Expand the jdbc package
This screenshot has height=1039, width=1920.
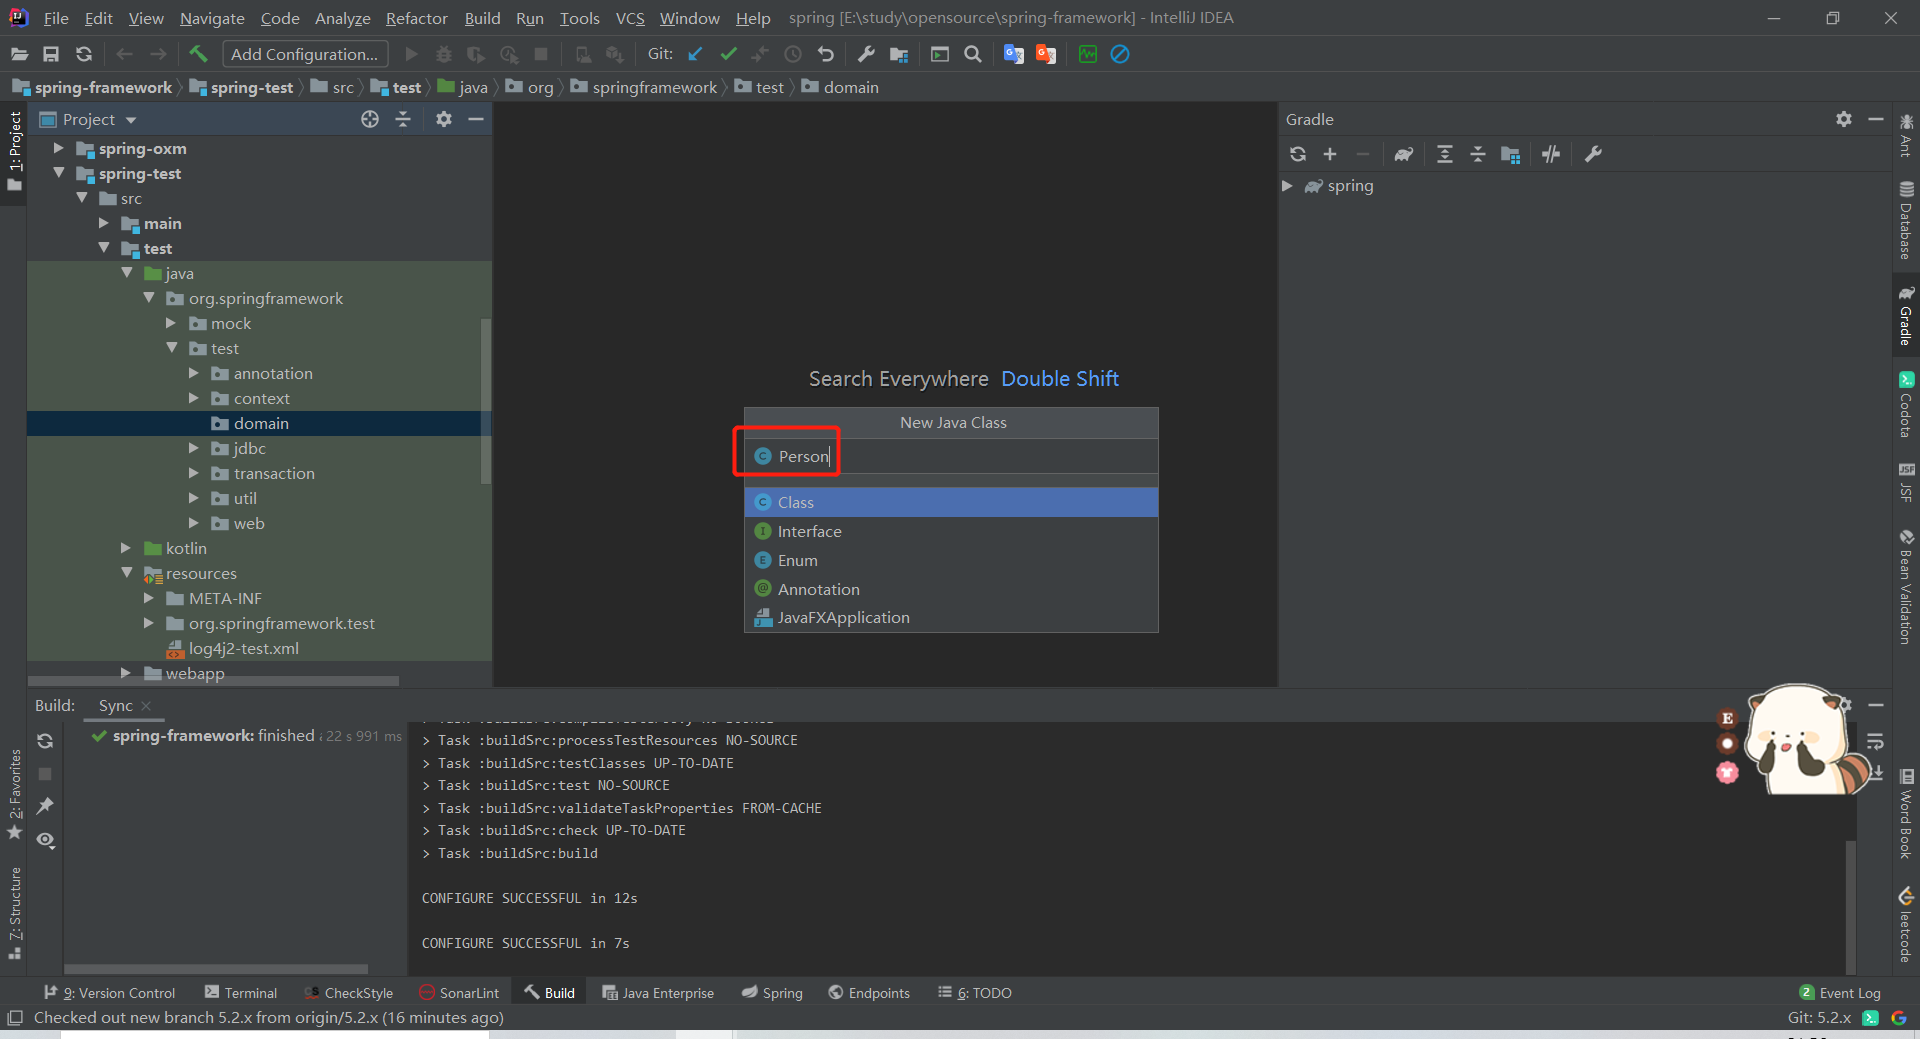(194, 448)
